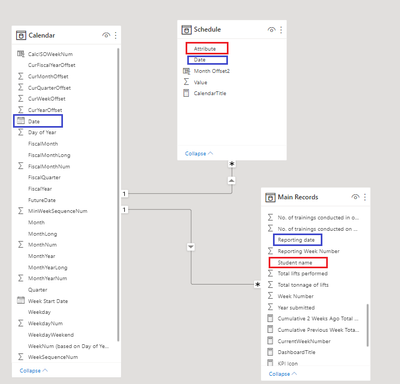Click the Main Records table scrollbar
The image size is (400, 384).
(x=368, y=325)
